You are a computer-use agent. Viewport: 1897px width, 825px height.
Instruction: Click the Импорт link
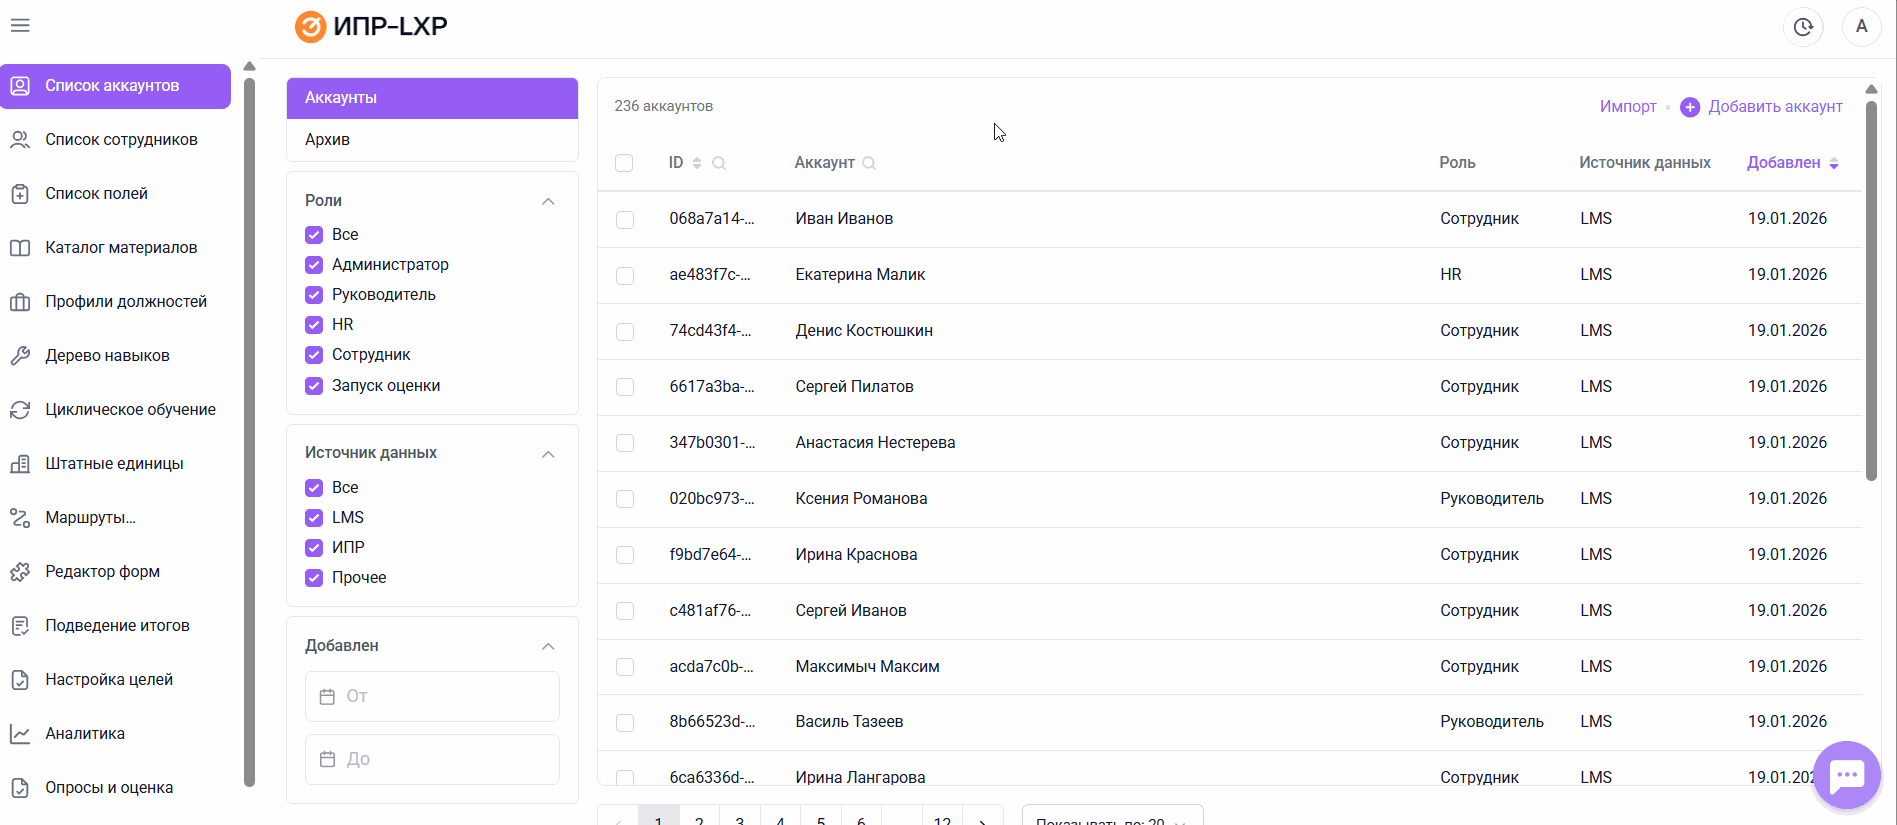point(1628,107)
